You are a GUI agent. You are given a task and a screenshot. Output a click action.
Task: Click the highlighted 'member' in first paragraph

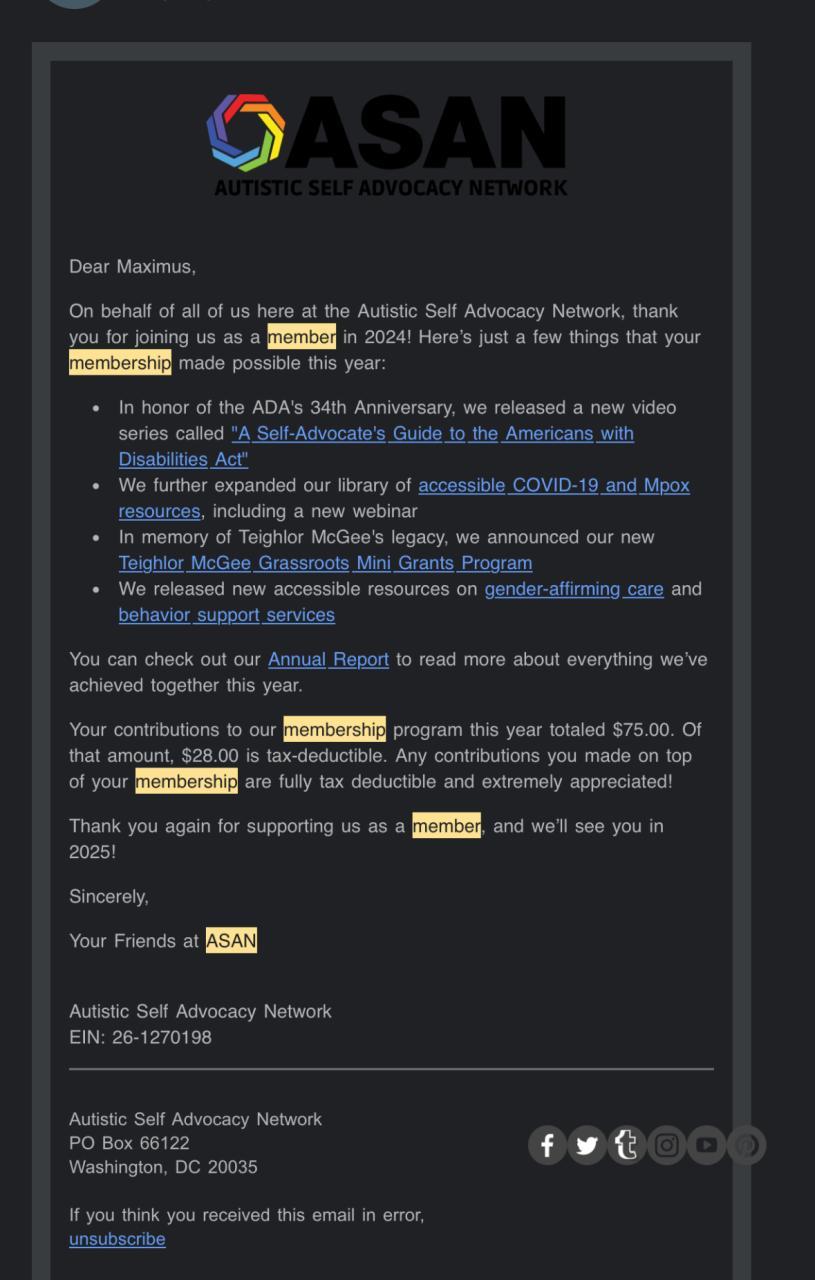[x=301, y=337]
